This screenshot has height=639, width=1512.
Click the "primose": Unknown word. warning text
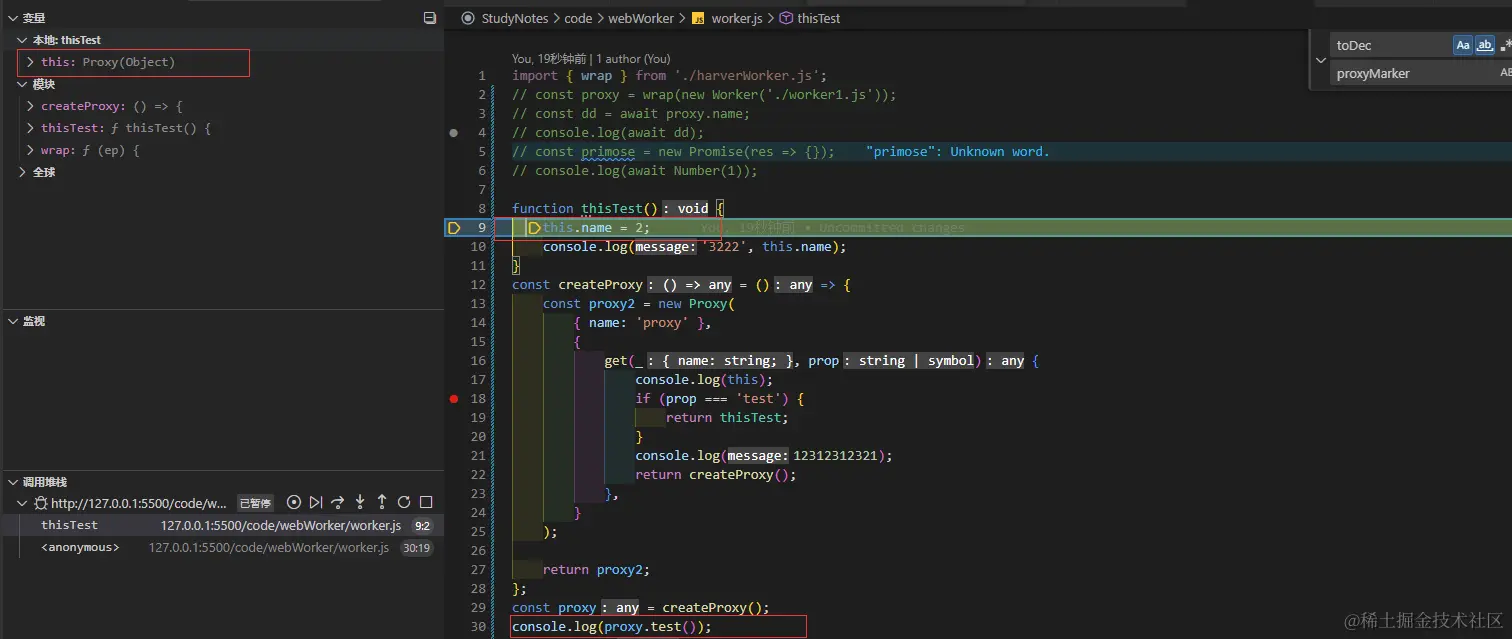tap(958, 152)
